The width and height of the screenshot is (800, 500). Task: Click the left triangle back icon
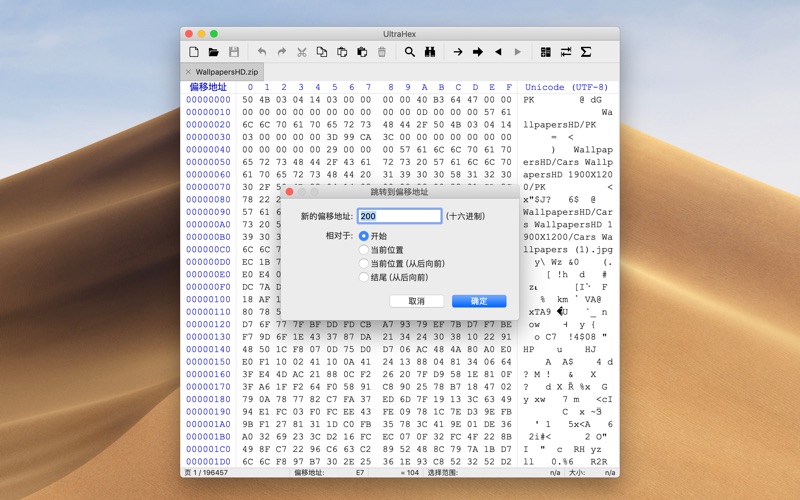498,52
